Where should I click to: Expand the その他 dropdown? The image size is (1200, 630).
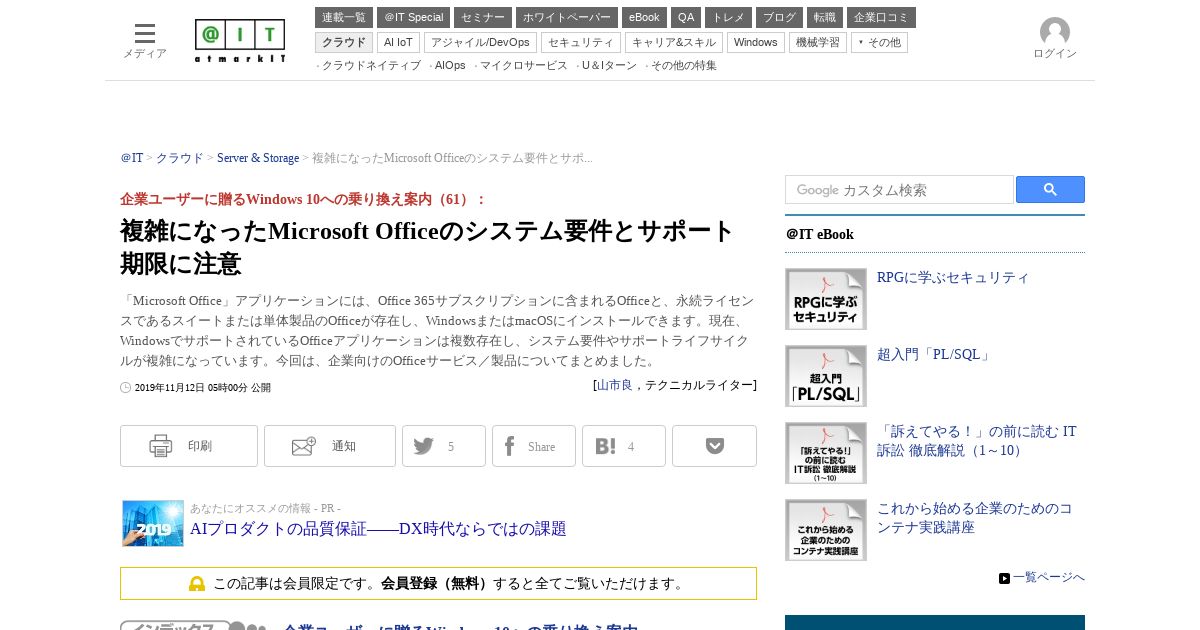pyautogui.click(x=879, y=42)
